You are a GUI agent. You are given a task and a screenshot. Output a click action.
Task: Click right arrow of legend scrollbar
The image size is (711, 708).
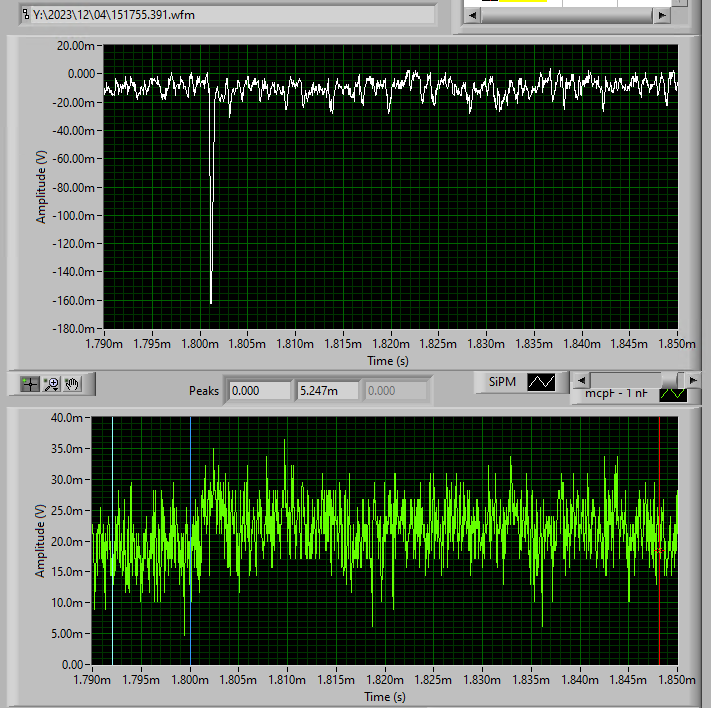point(693,379)
